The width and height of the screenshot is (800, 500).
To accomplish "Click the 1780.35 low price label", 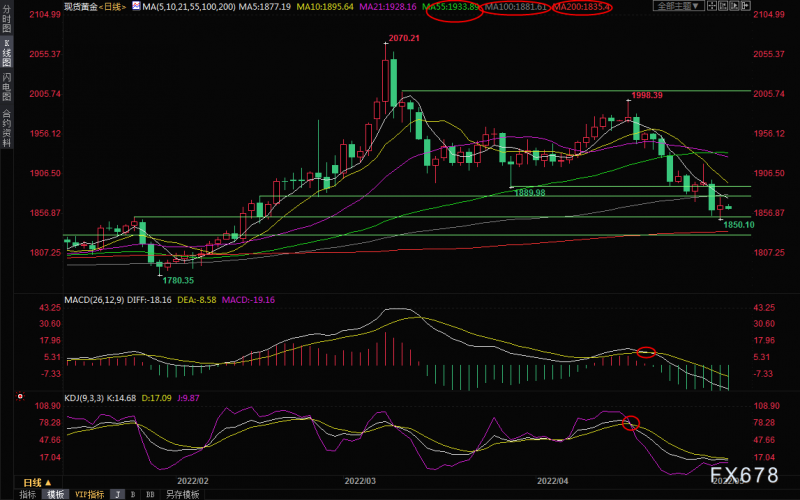I will coord(178,280).
